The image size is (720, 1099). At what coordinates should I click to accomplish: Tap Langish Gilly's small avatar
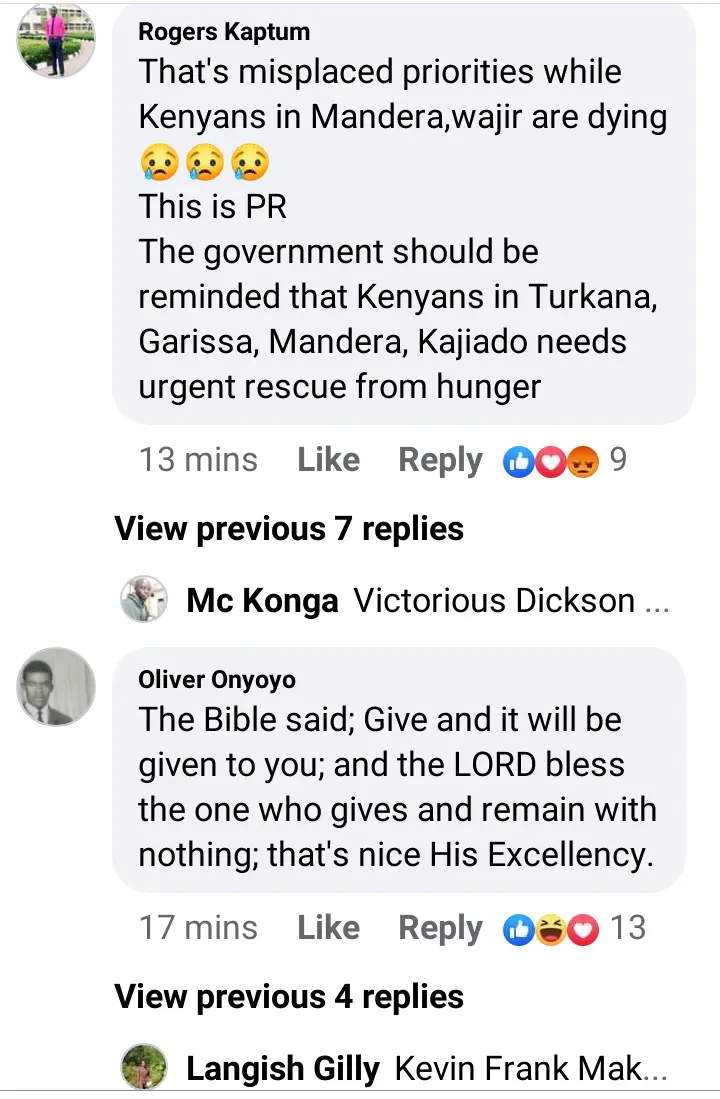[x=144, y=1067]
